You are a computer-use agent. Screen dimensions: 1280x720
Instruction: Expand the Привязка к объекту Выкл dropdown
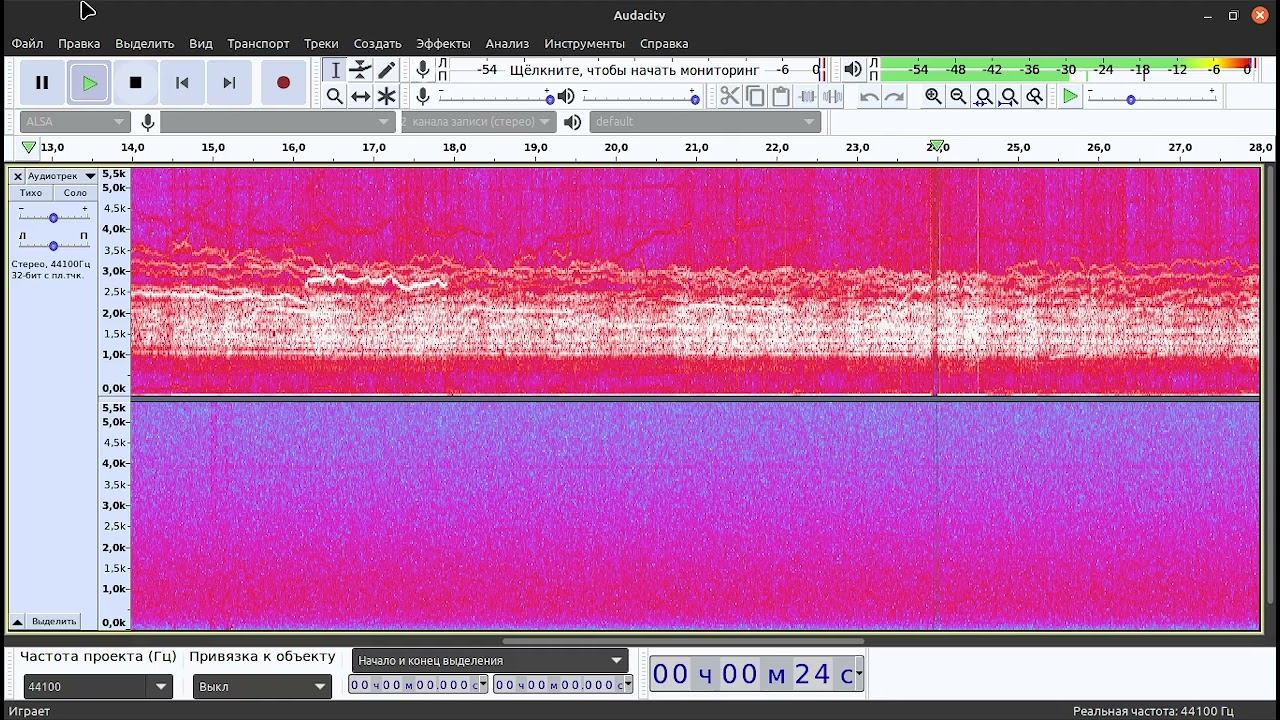262,687
